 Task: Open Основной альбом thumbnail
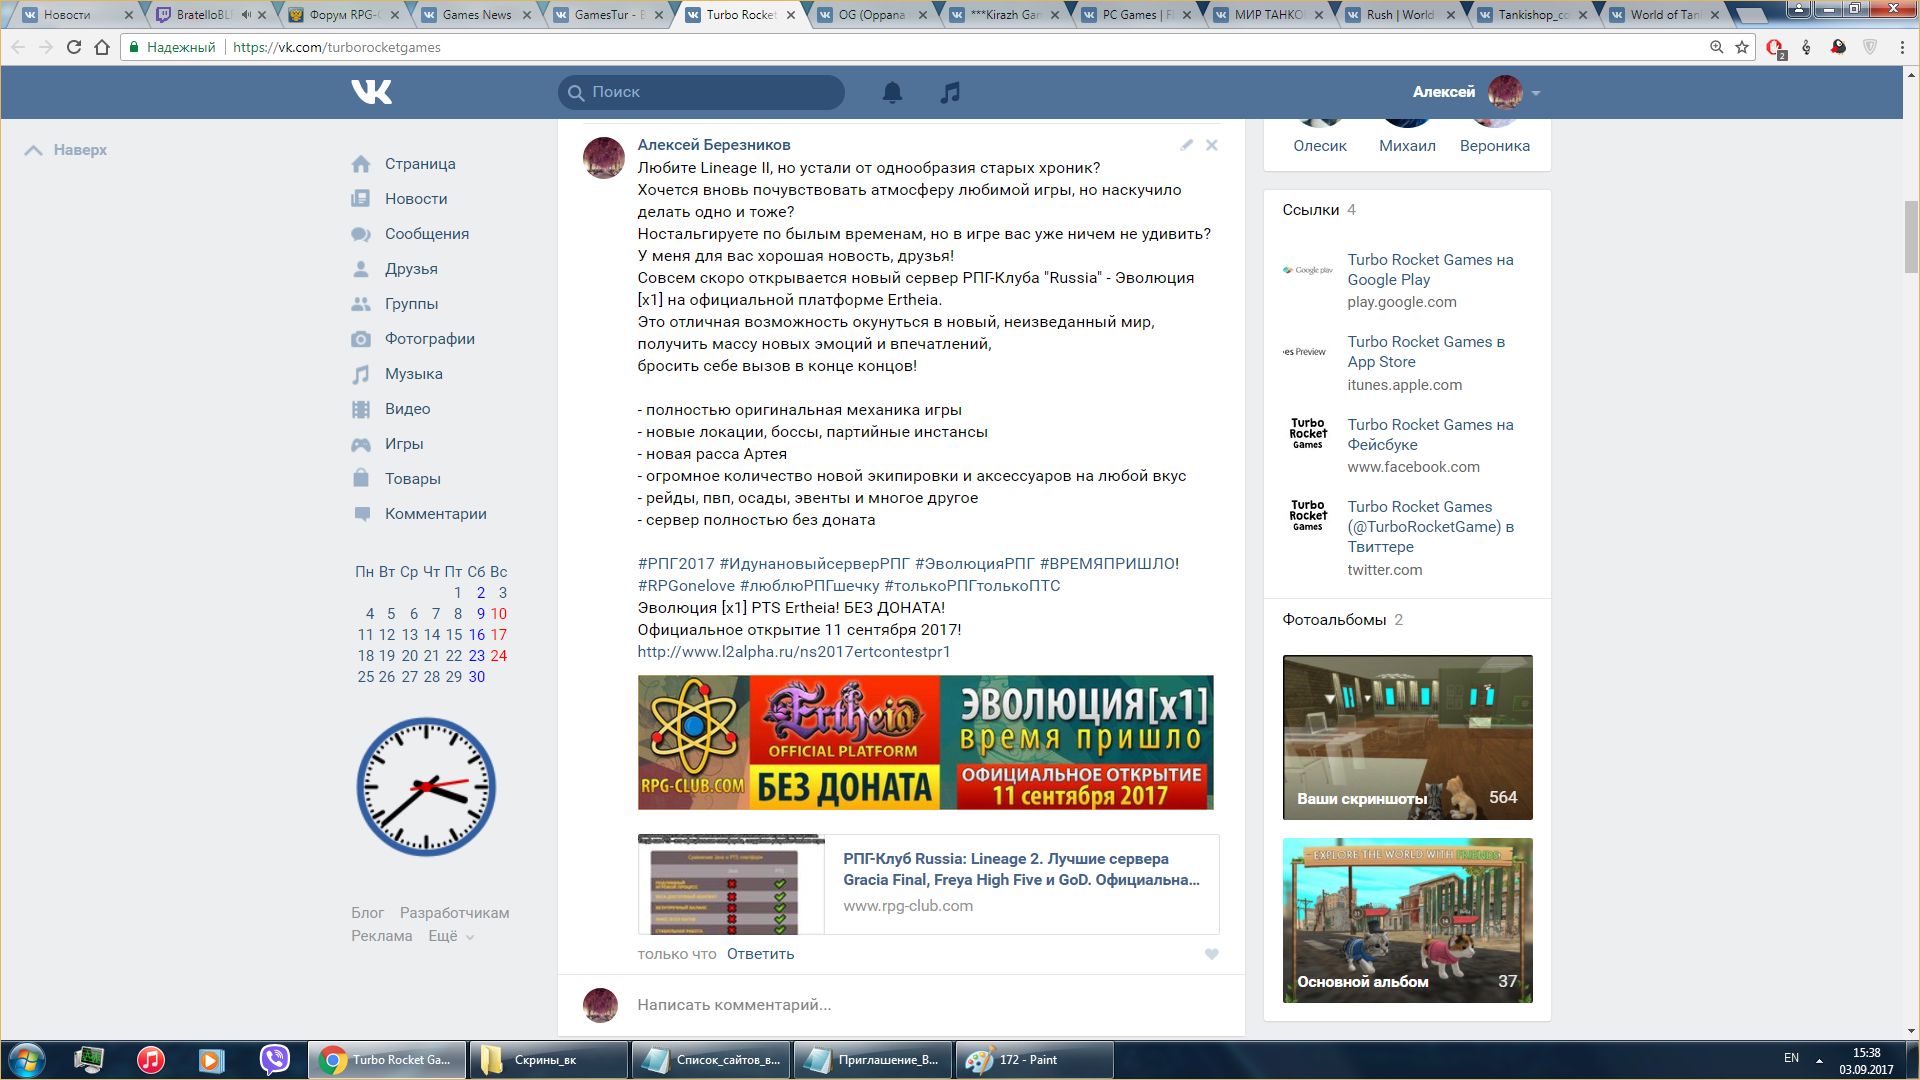tap(1407, 921)
